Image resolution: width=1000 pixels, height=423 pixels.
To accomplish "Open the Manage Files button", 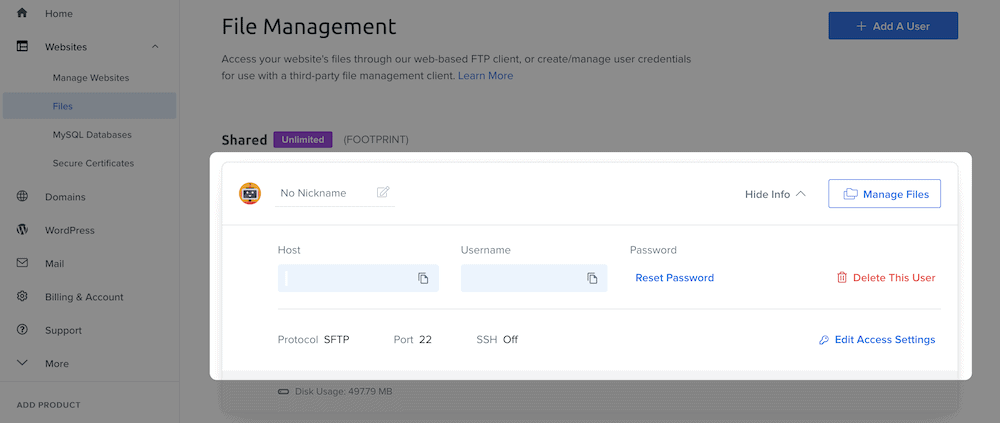I will point(885,194).
